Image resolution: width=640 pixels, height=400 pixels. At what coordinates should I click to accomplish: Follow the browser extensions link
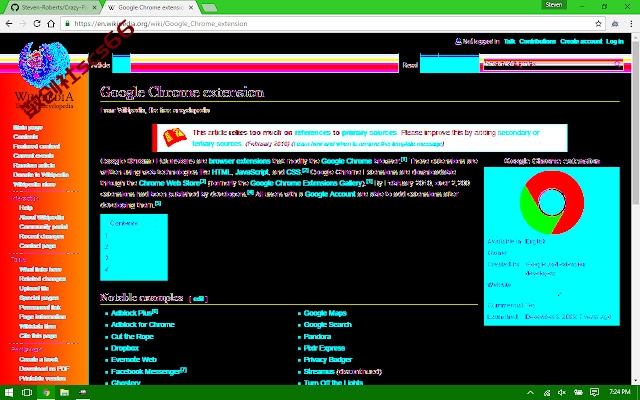click(x=240, y=161)
